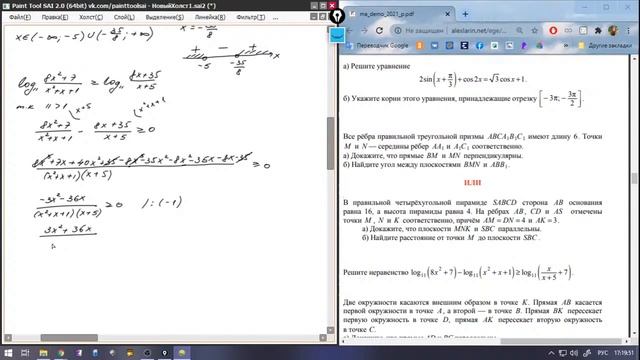Open a new browser tab
The image size is (640, 360).
[x=465, y=14]
